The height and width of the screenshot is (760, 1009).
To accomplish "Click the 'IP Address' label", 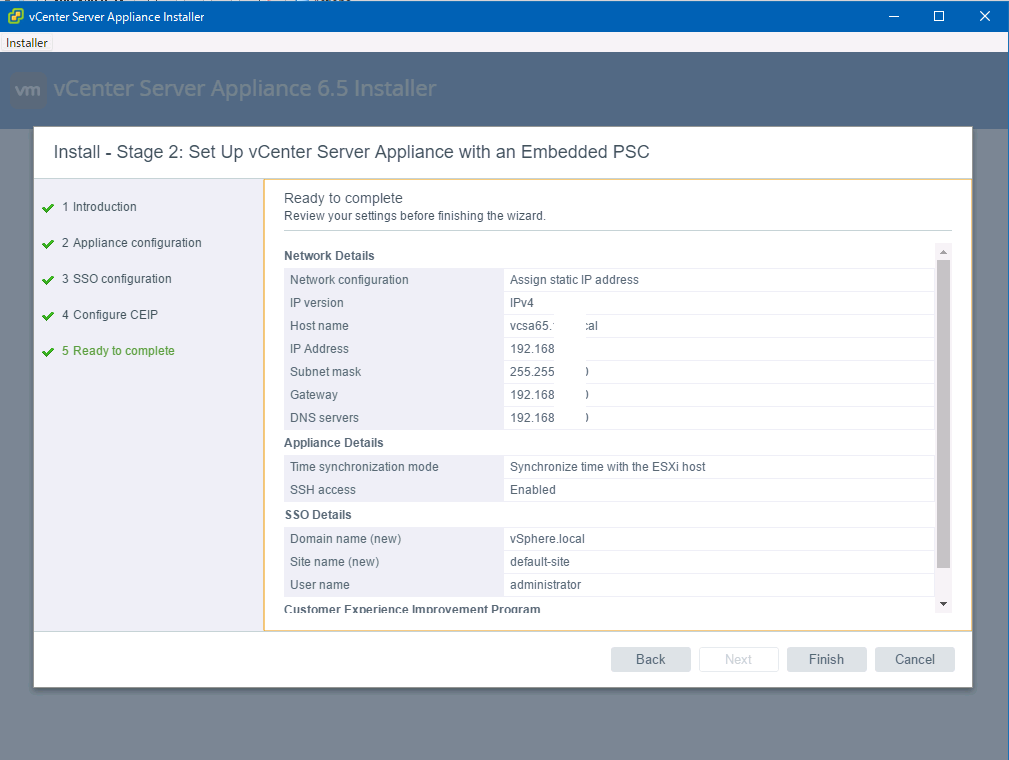I will tap(319, 349).
